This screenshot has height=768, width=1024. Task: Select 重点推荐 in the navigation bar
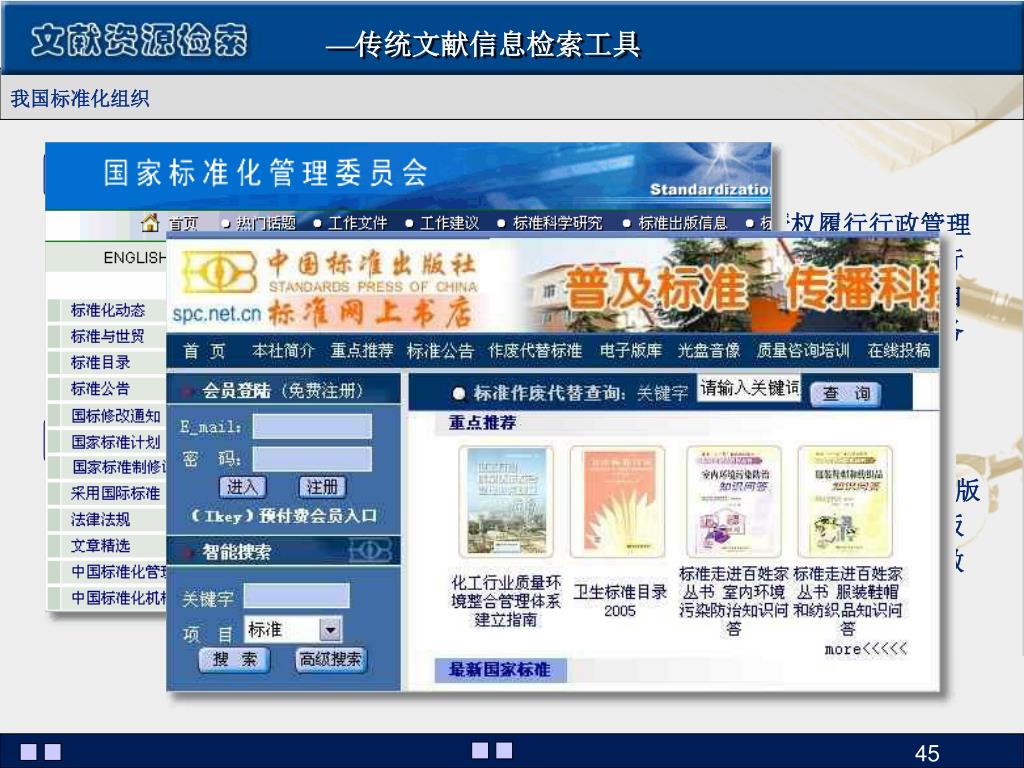click(x=362, y=351)
